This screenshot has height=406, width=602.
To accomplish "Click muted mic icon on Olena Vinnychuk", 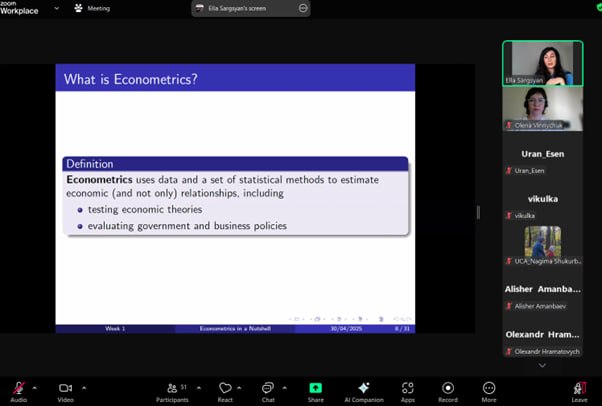I will coord(509,125).
